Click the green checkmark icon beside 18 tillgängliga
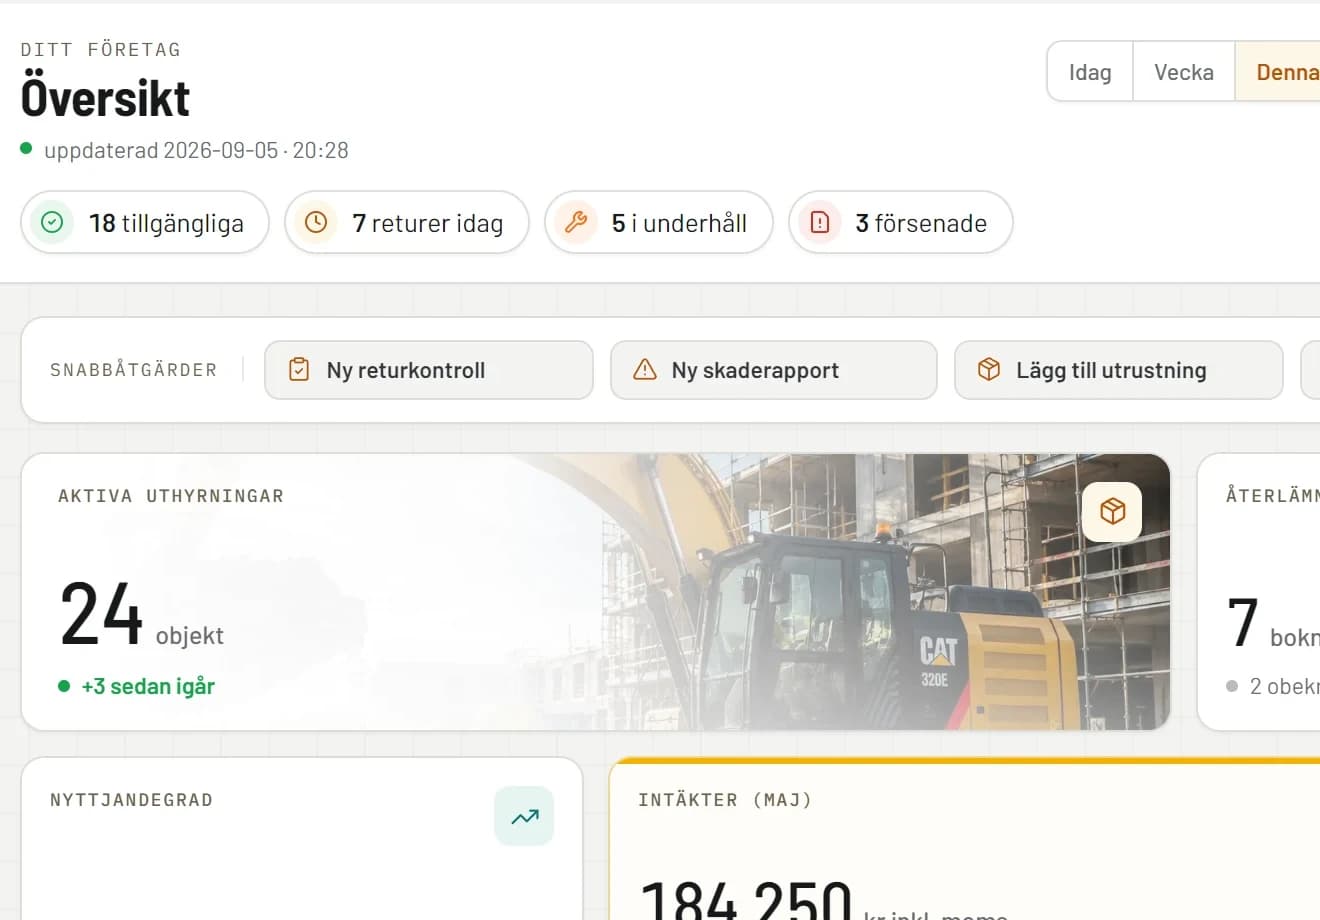 pos(52,222)
